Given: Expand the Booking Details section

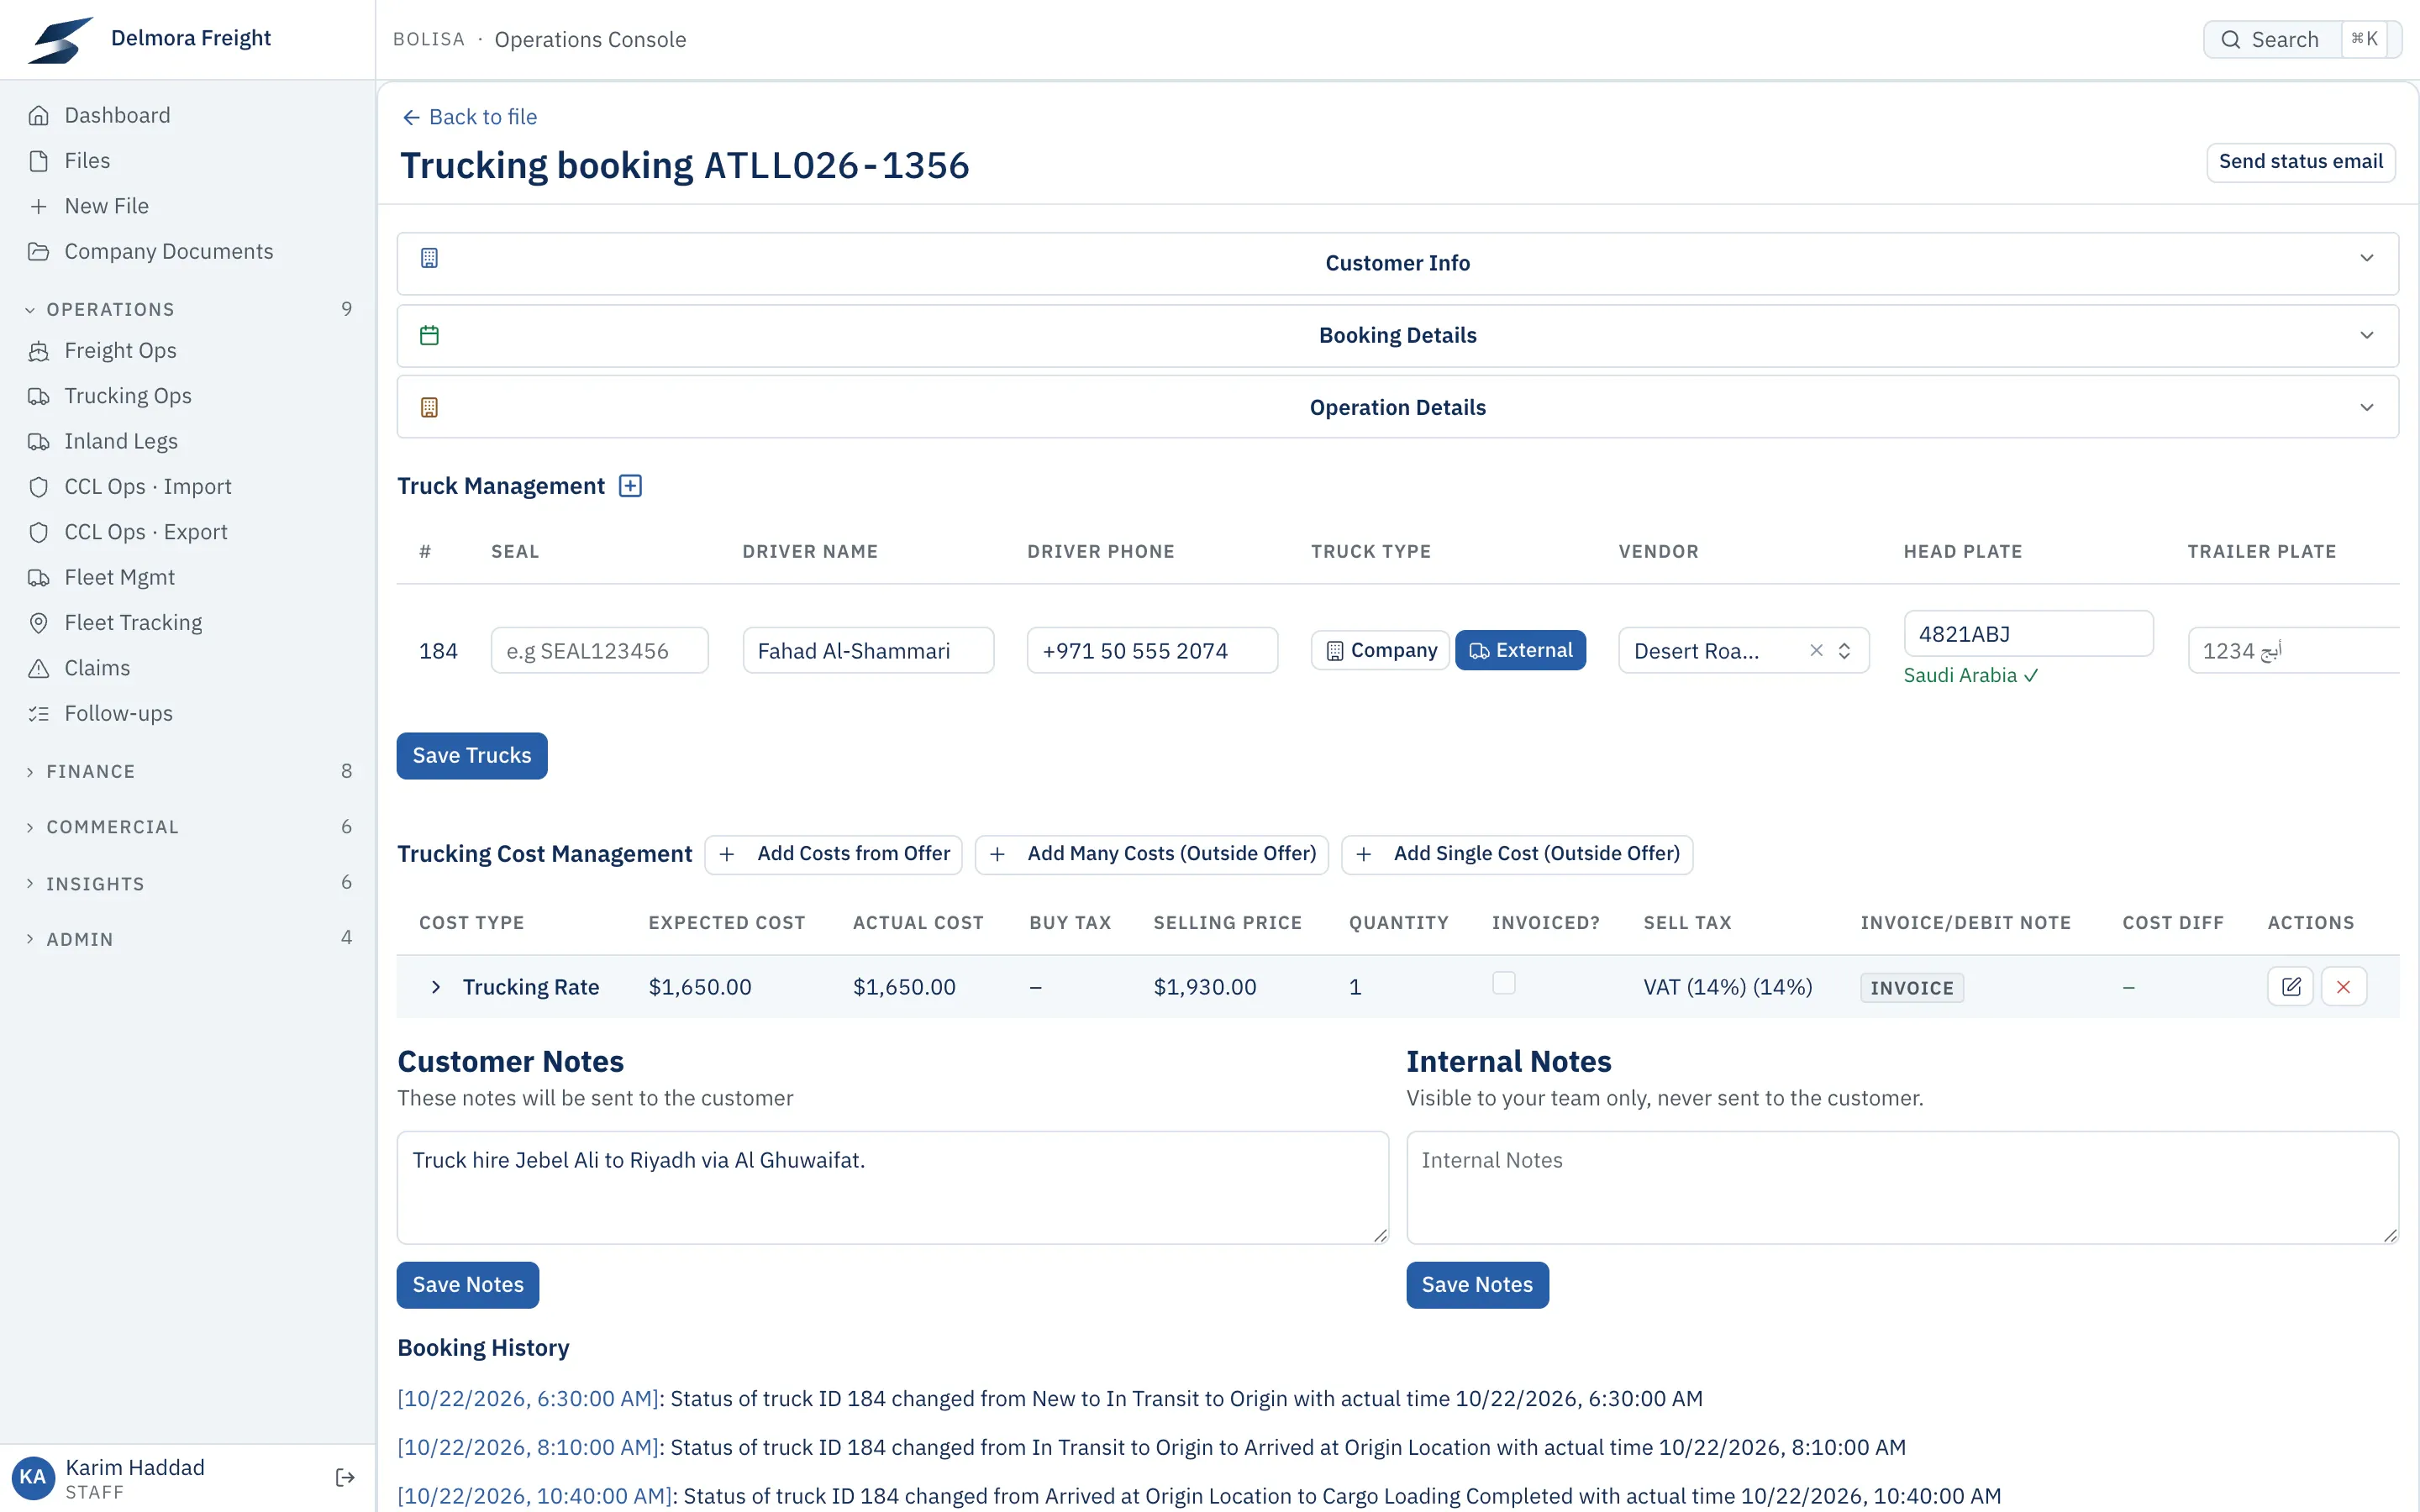Looking at the screenshot, I should pyautogui.click(x=1397, y=335).
